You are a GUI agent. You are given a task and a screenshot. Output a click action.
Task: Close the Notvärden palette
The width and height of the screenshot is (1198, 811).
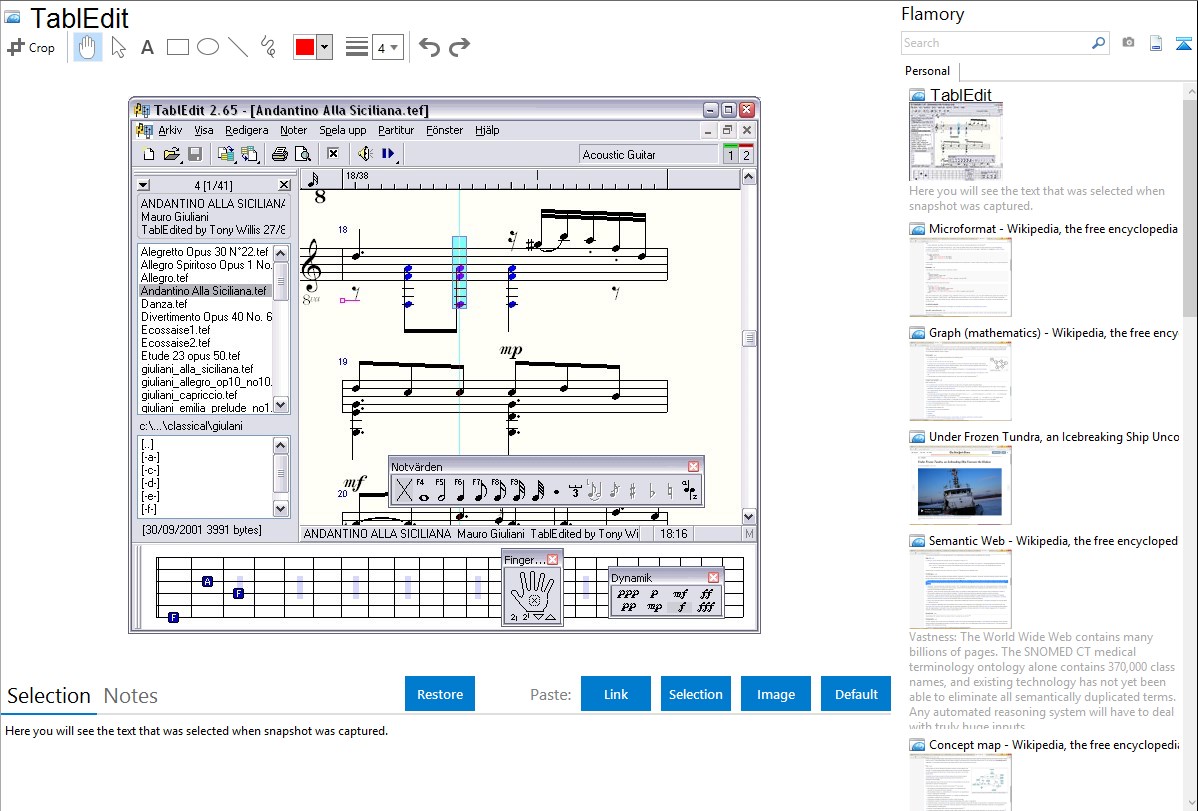pos(693,466)
